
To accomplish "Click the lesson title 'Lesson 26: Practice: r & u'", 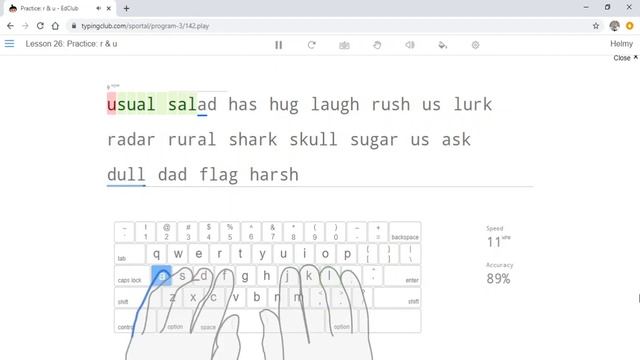I will pos(71,44).
